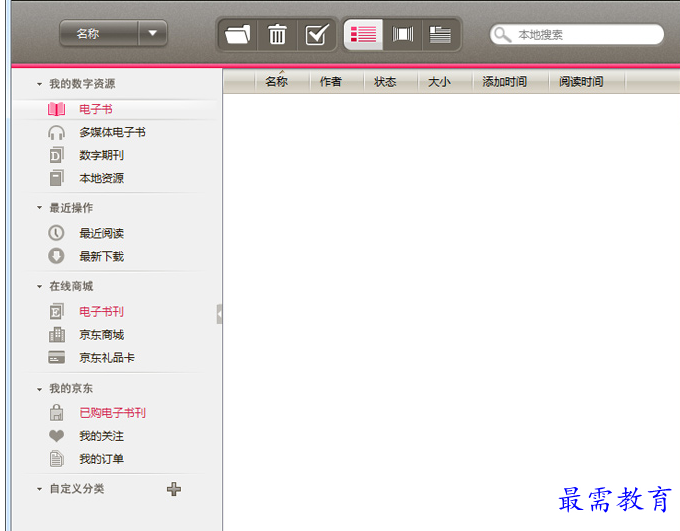680x531 pixels.
Task: Click the heart icon for 我的关注
Action: point(56,436)
